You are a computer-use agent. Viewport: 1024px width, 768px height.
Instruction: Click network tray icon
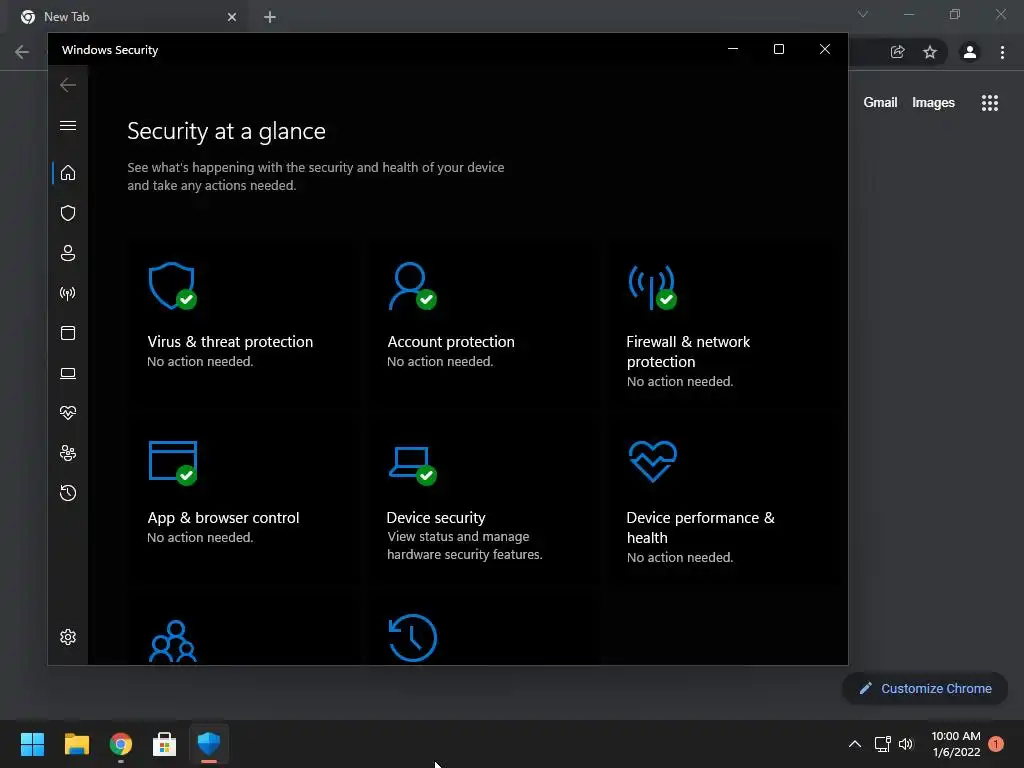click(882, 744)
